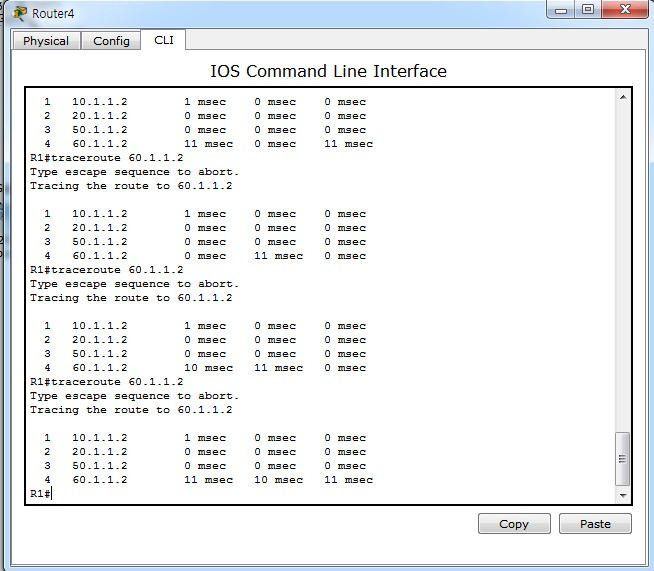Click the CLI scrollbar down arrow
The height and width of the screenshot is (571, 654).
click(x=623, y=496)
